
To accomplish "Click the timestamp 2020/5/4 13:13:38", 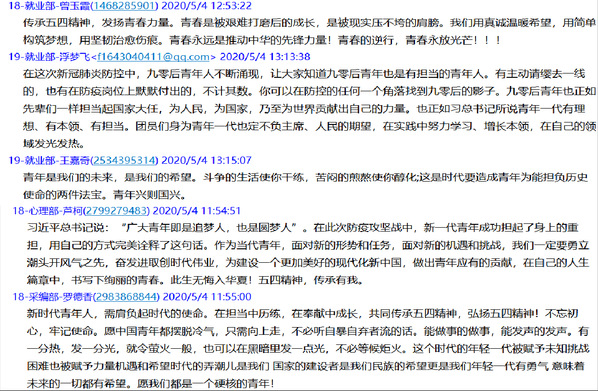I will tap(265, 56).
